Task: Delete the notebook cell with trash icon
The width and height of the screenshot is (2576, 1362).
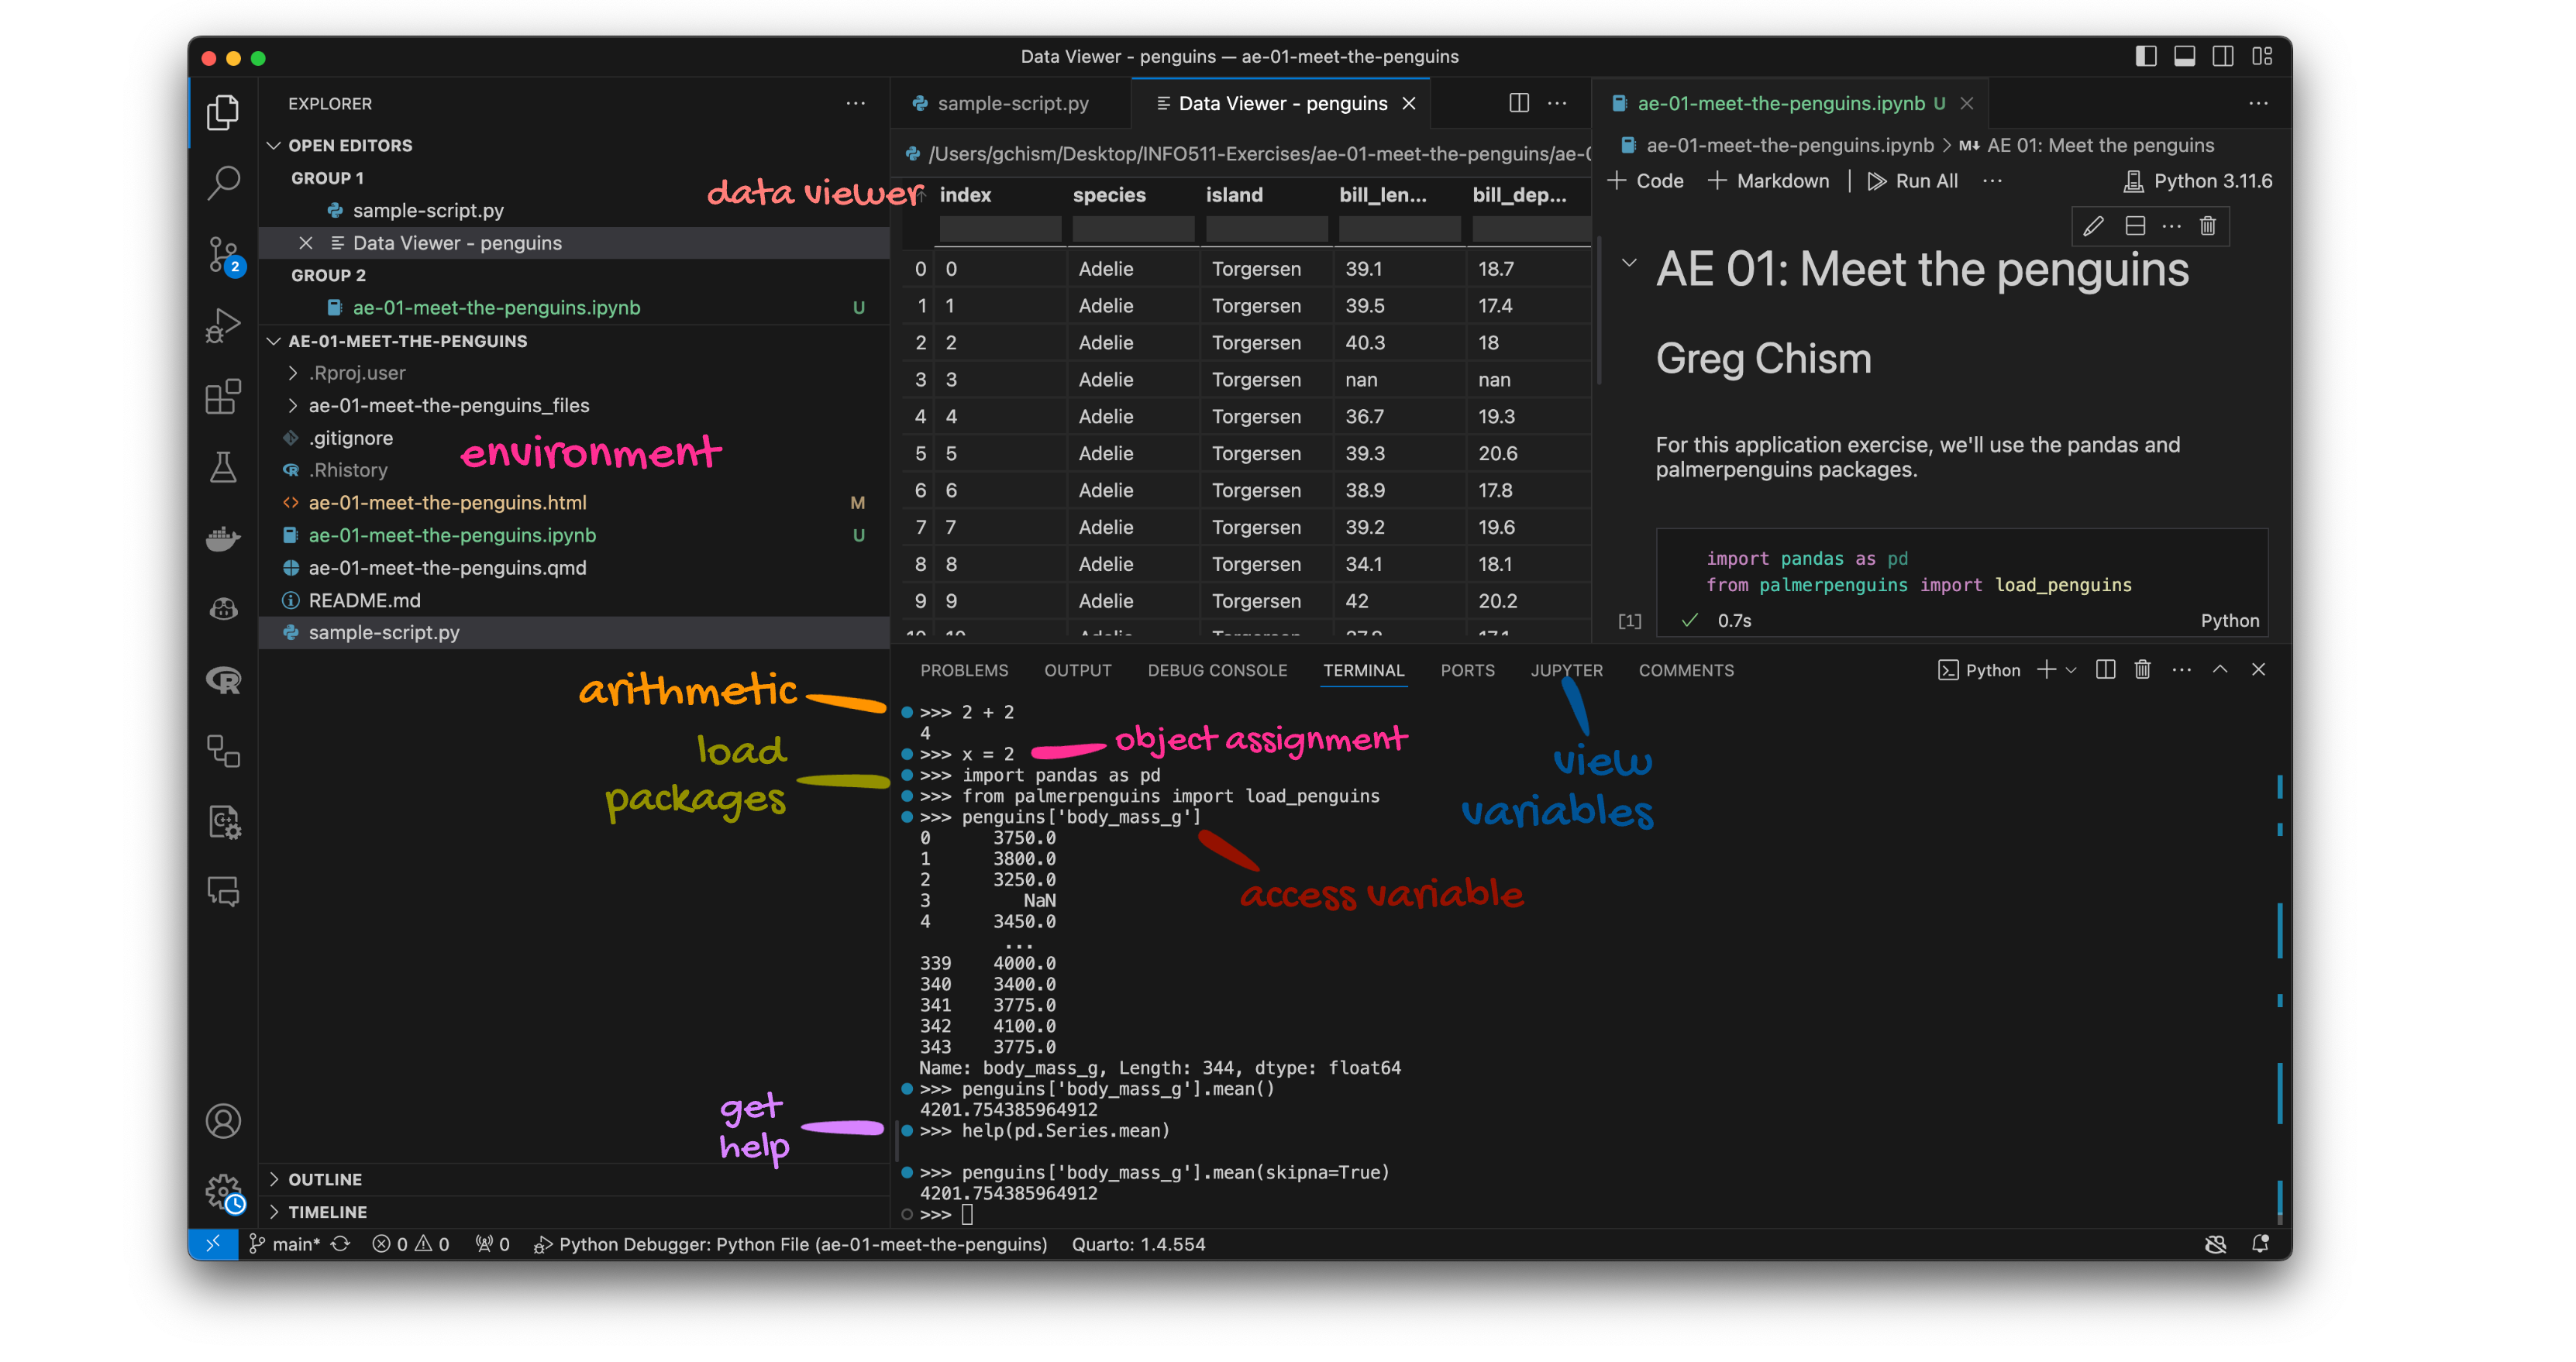Action: click(x=2208, y=226)
